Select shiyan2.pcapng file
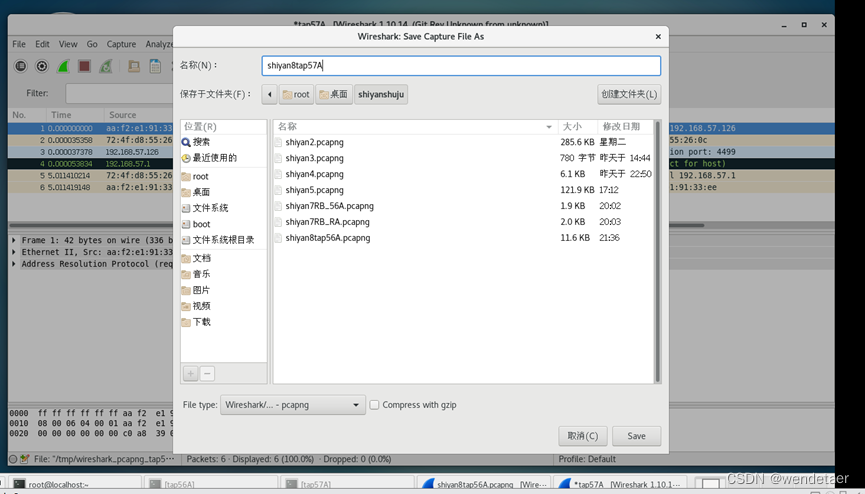Viewport: 865px width, 494px height. click(x=464, y=142)
